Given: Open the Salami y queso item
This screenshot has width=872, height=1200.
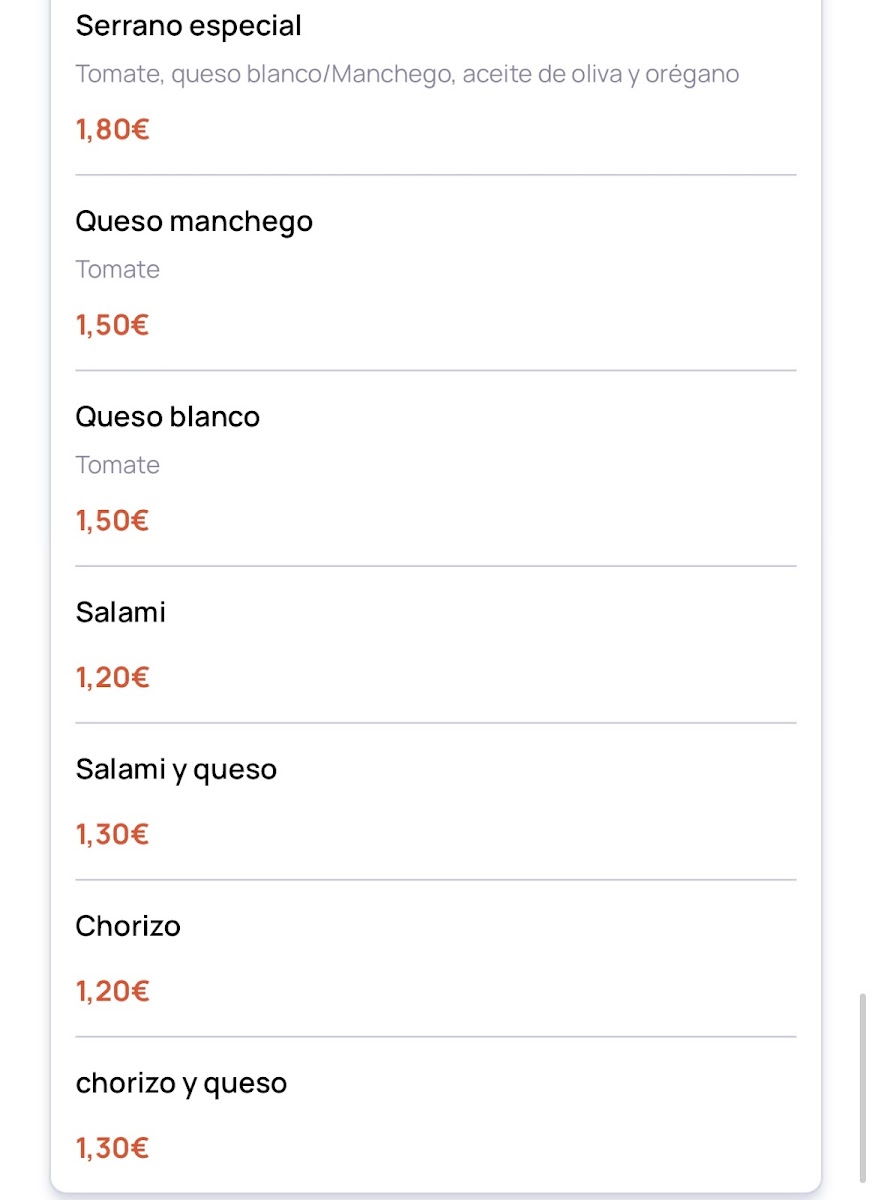Looking at the screenshot, I should point(176,769).
